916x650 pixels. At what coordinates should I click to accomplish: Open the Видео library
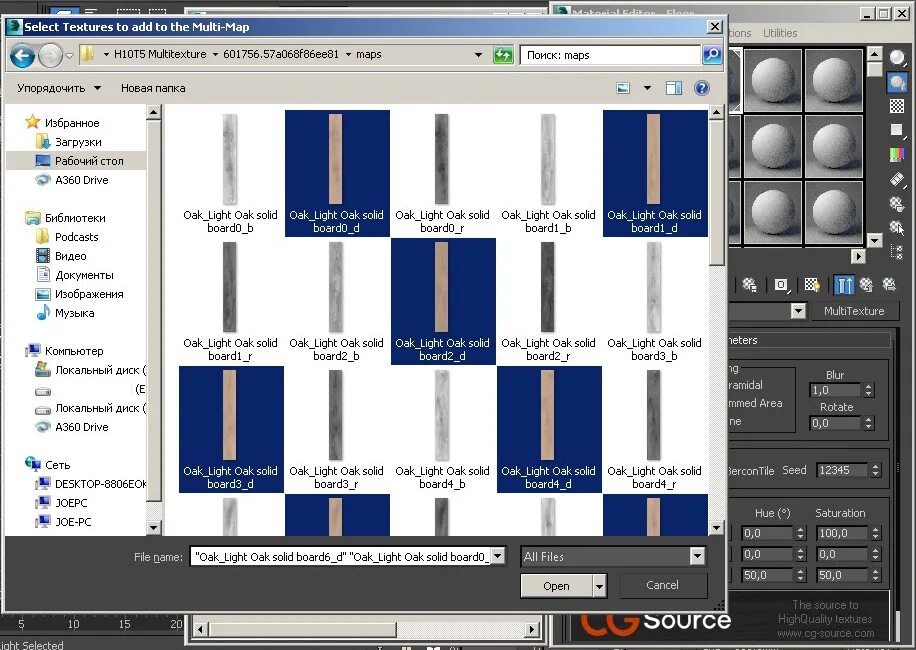point(71,256)
